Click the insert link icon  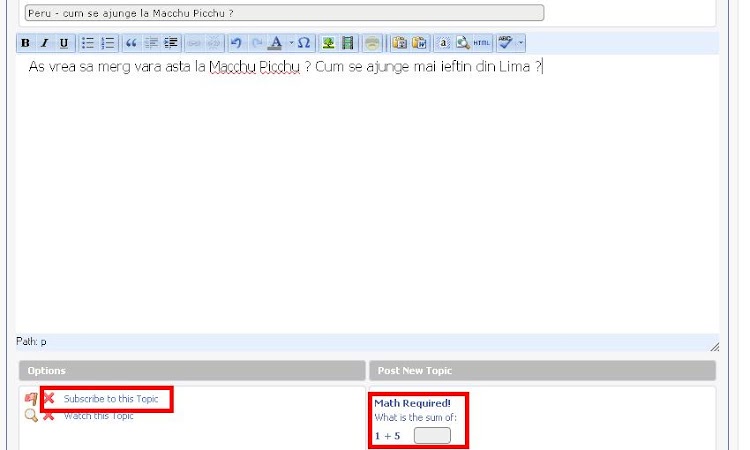pos(194,43)
